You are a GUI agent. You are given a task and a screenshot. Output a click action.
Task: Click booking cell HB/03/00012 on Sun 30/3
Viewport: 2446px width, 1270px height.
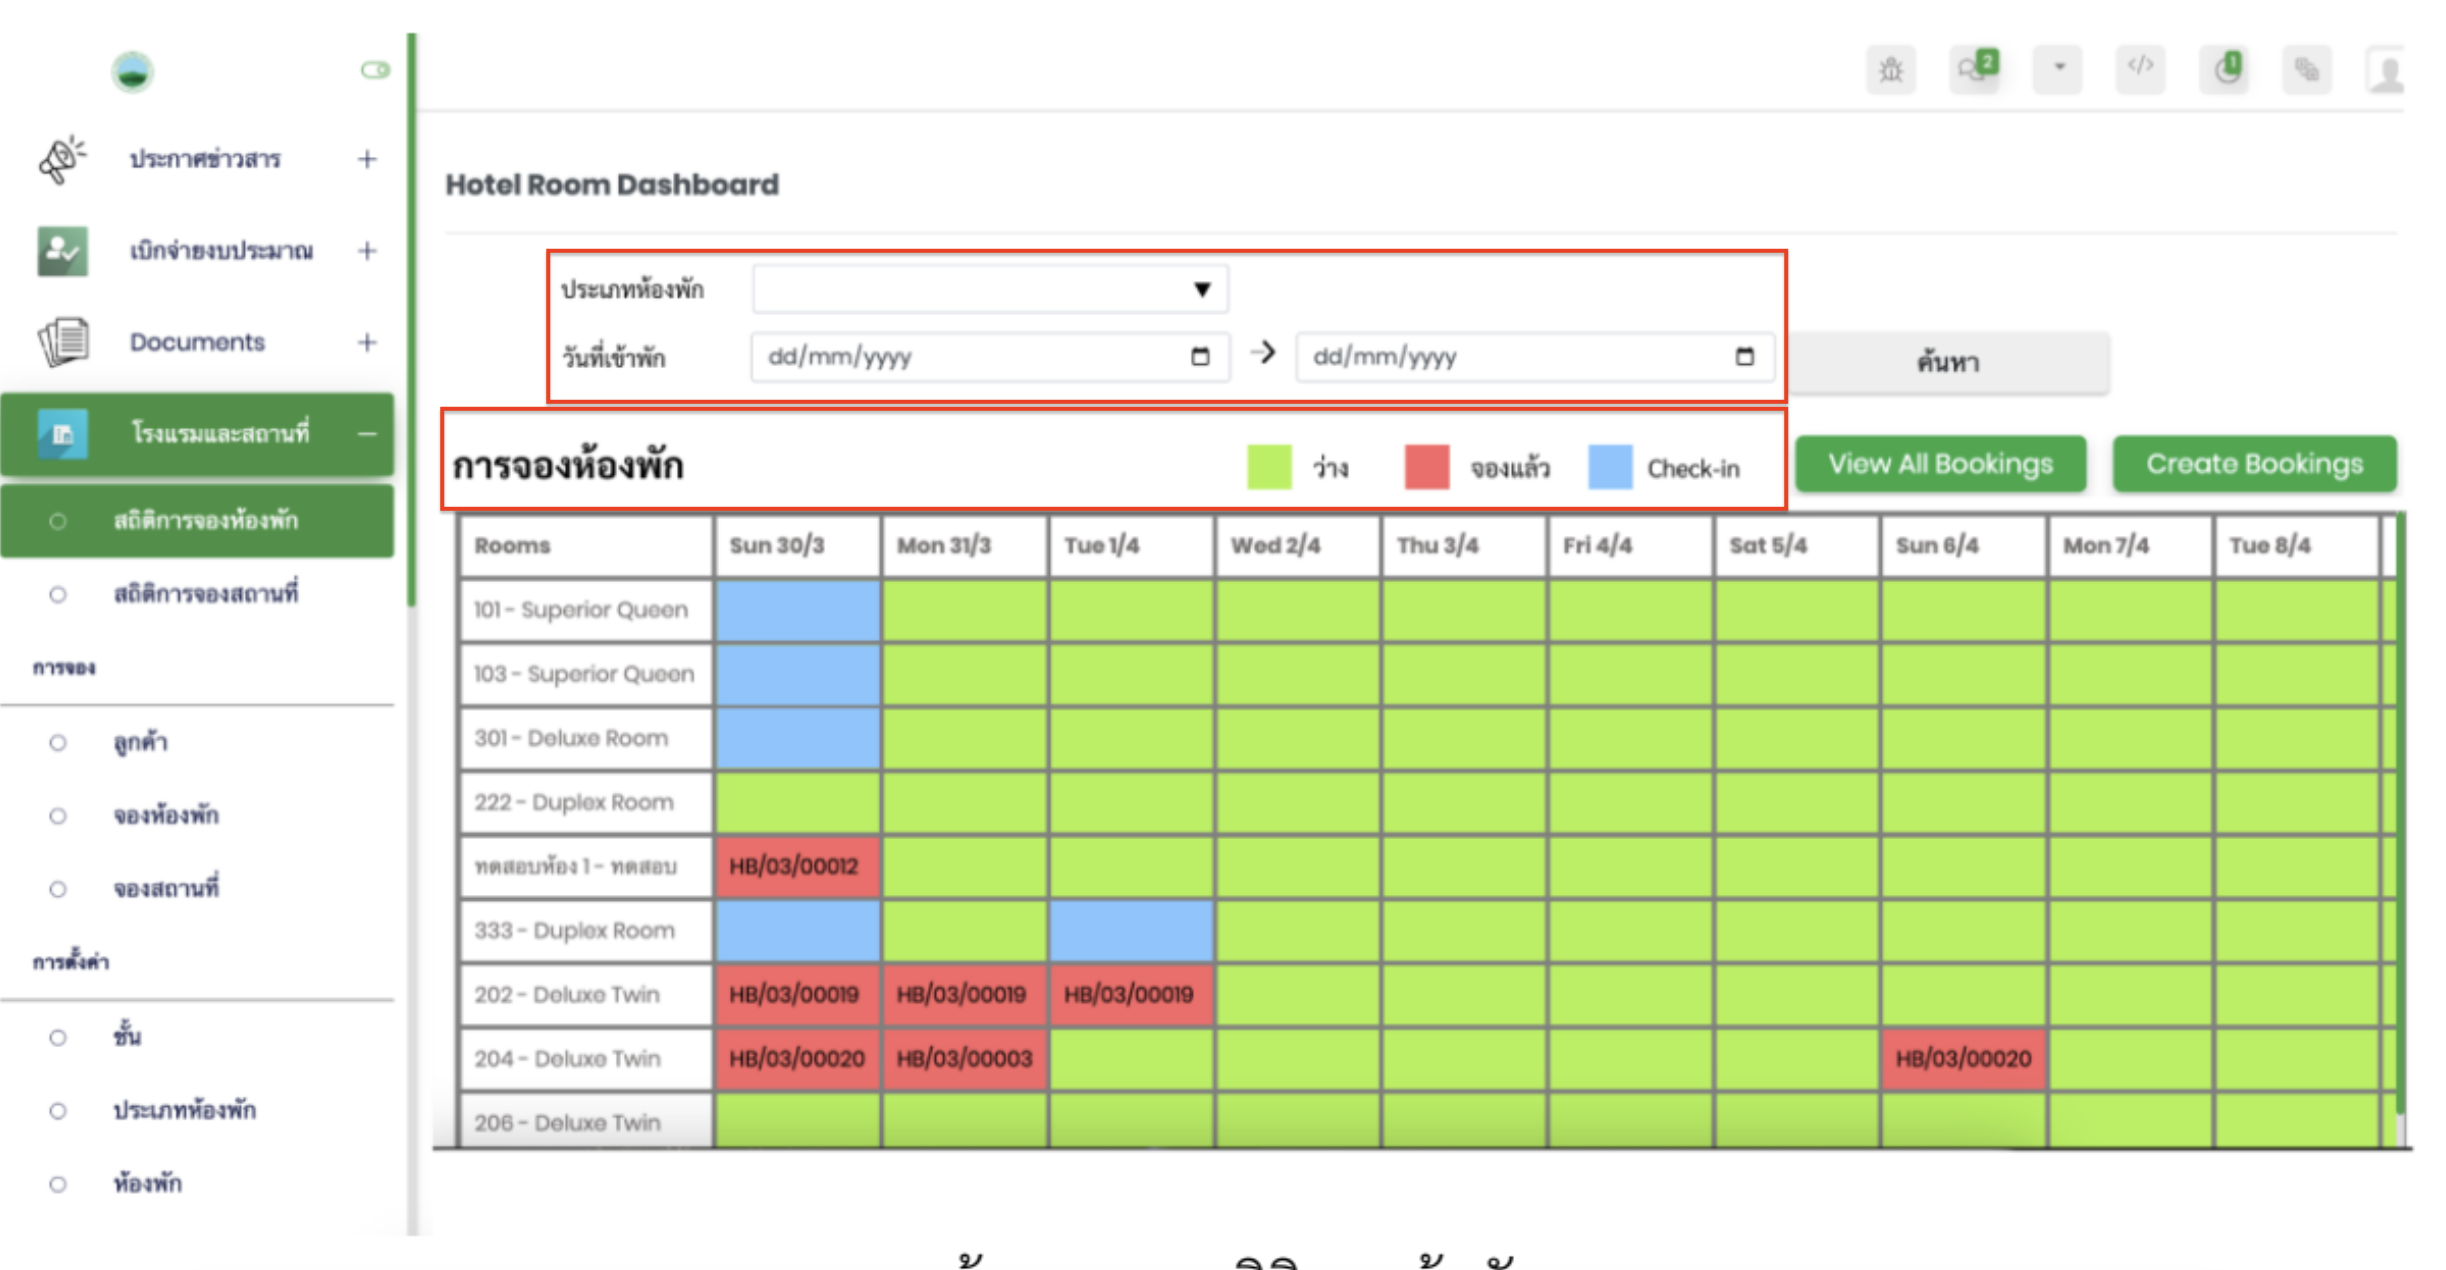pyautogui.click(x=796, y=866)
